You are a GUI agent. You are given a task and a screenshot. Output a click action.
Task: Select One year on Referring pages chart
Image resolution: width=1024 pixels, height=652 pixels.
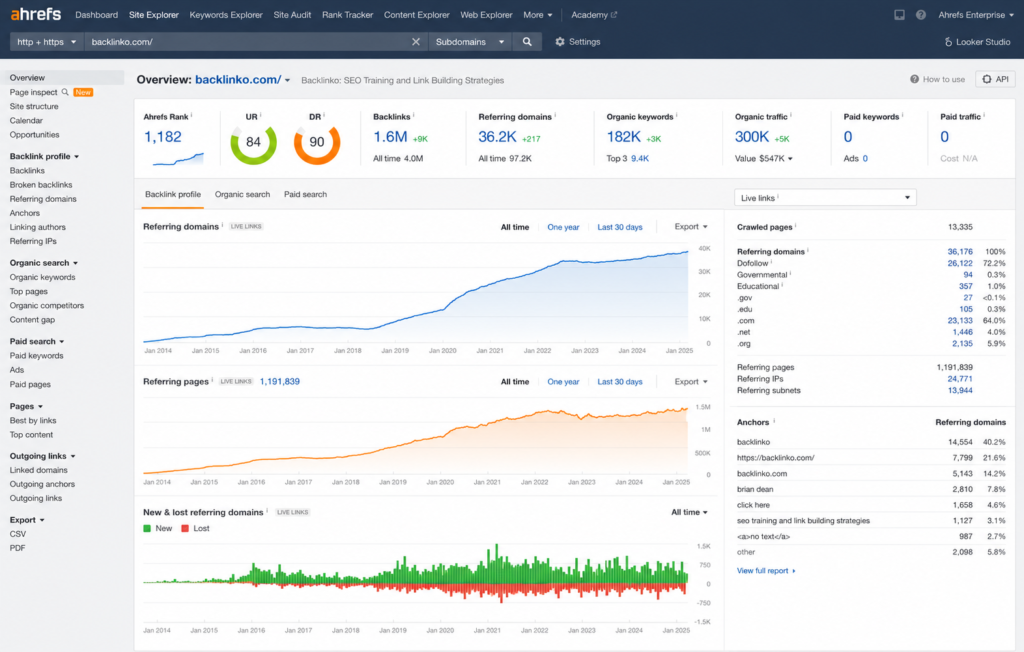563,382
